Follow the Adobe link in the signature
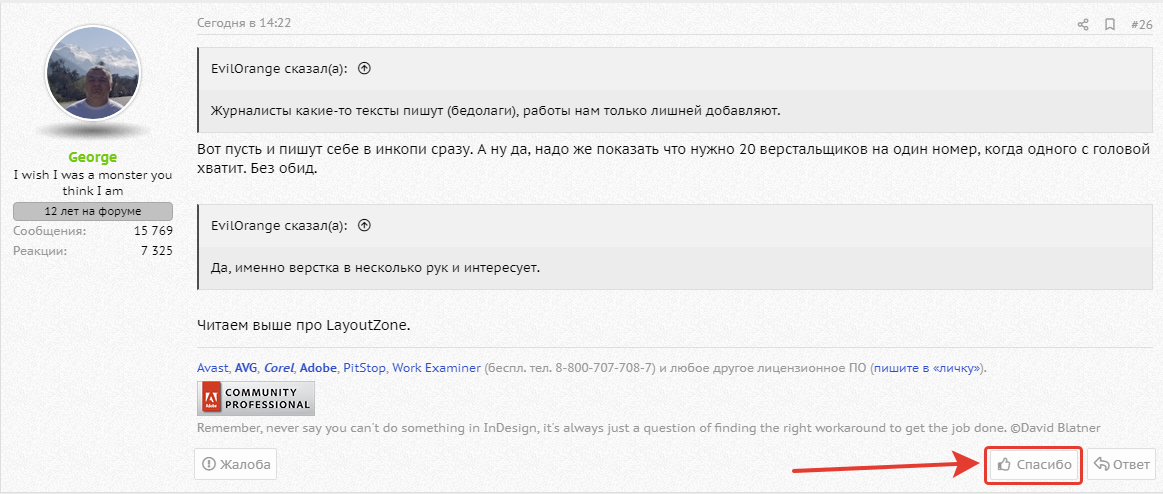The image size is (1163, 494). pos(318,368)
